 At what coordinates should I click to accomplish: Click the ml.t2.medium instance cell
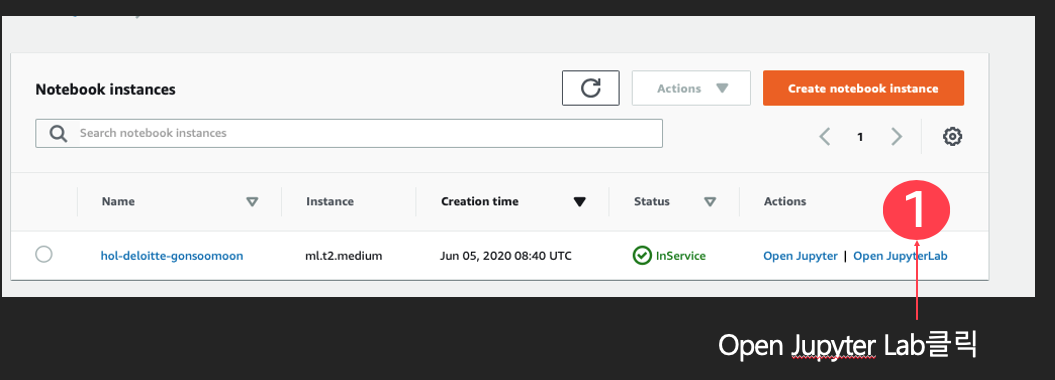point(344,256)
